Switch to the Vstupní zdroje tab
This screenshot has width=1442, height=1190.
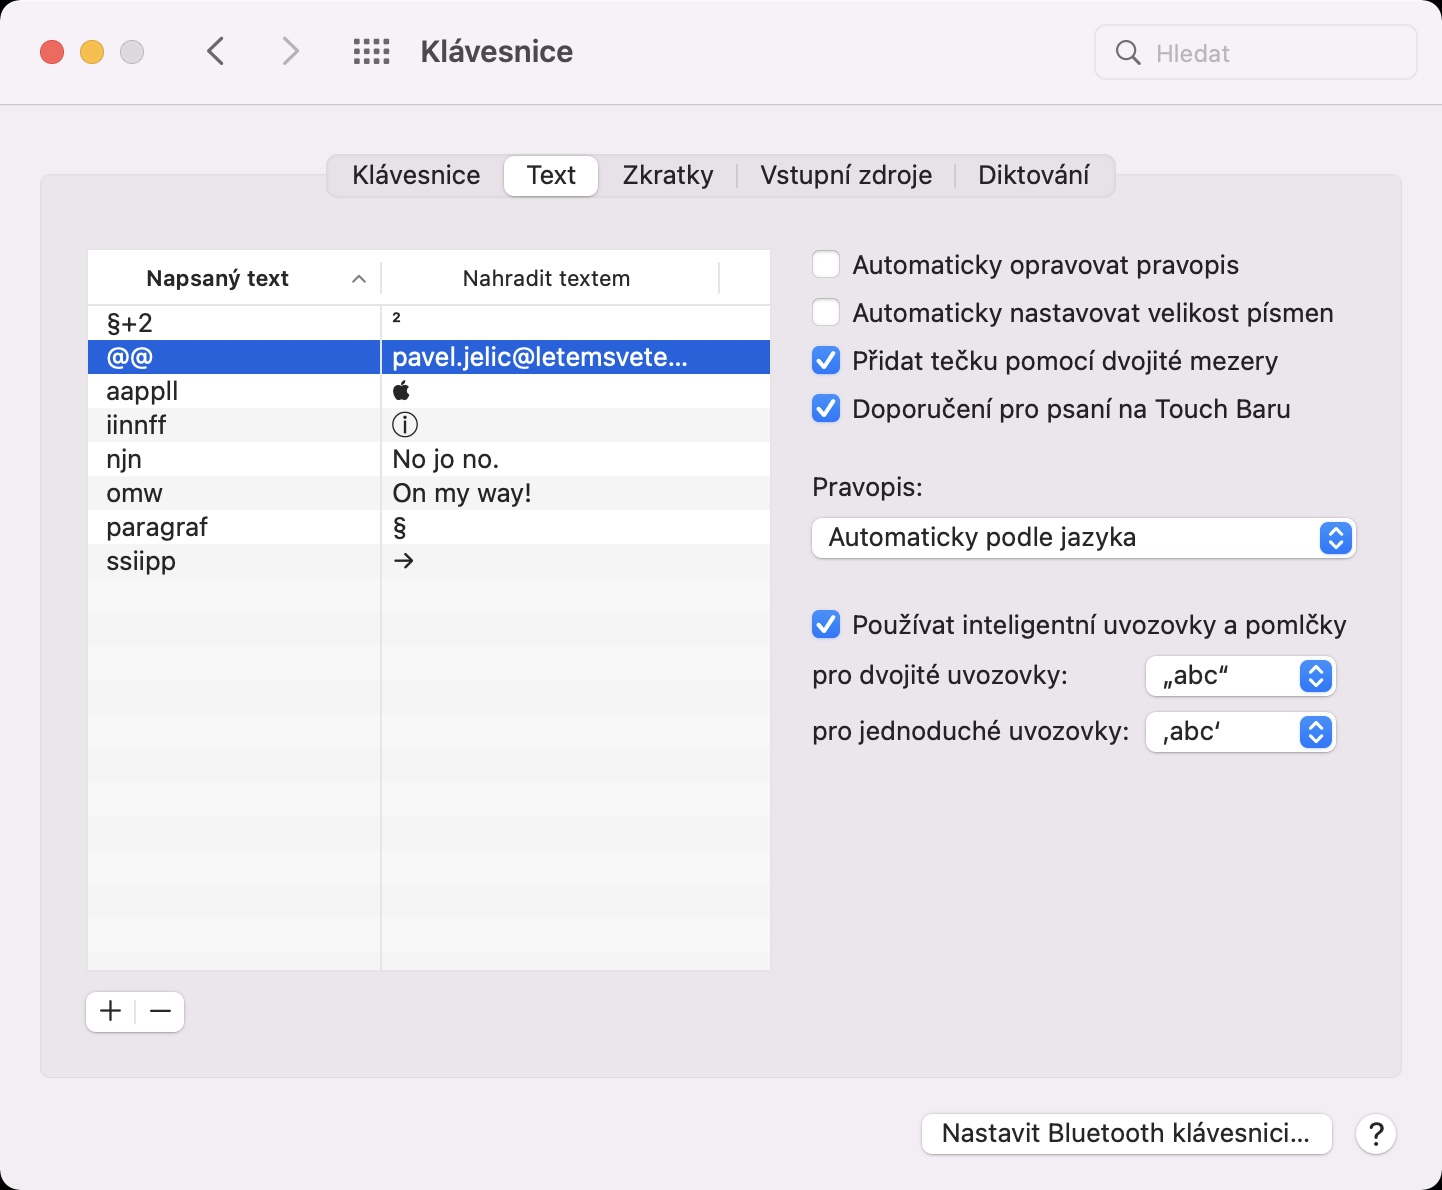pos(846,176)
